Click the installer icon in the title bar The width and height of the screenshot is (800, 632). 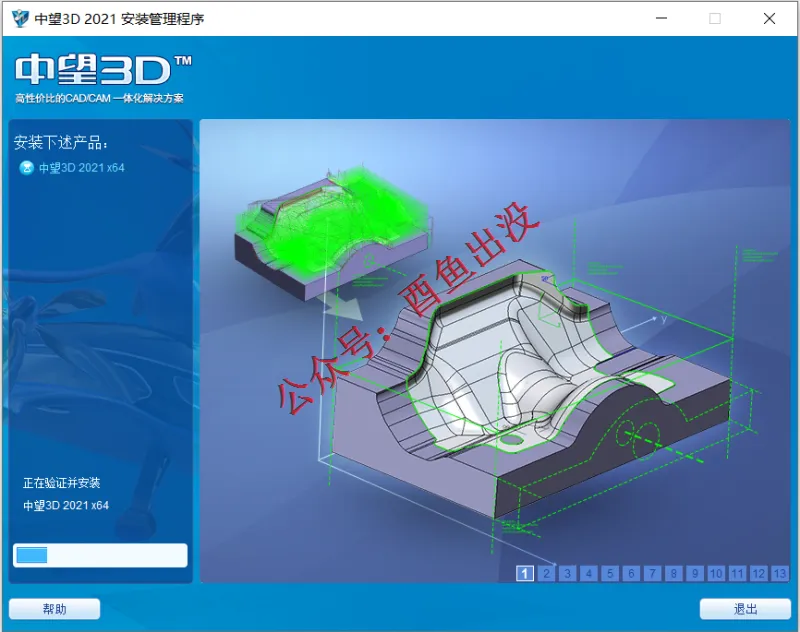(20, 19)
